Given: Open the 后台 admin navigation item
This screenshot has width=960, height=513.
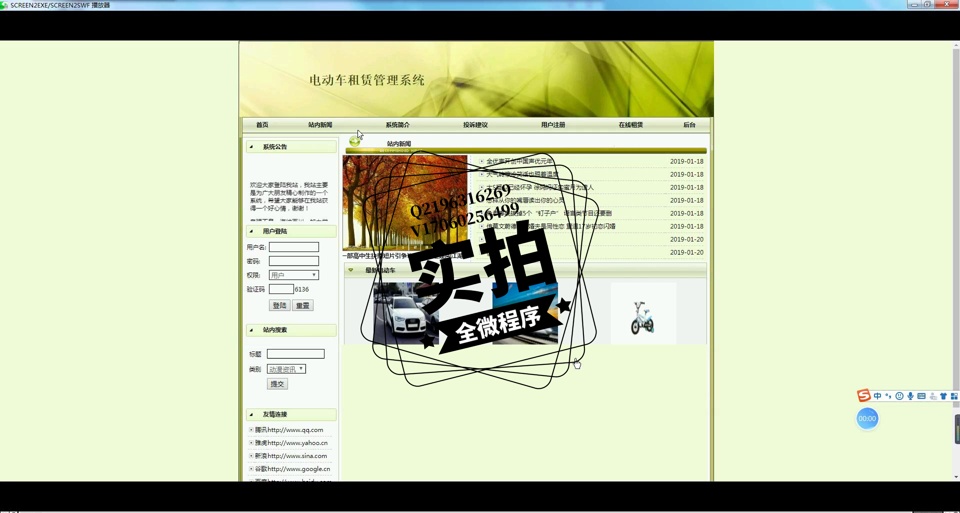Looking at the screenshot, I should pyautogui.click(x=689, y=125).
